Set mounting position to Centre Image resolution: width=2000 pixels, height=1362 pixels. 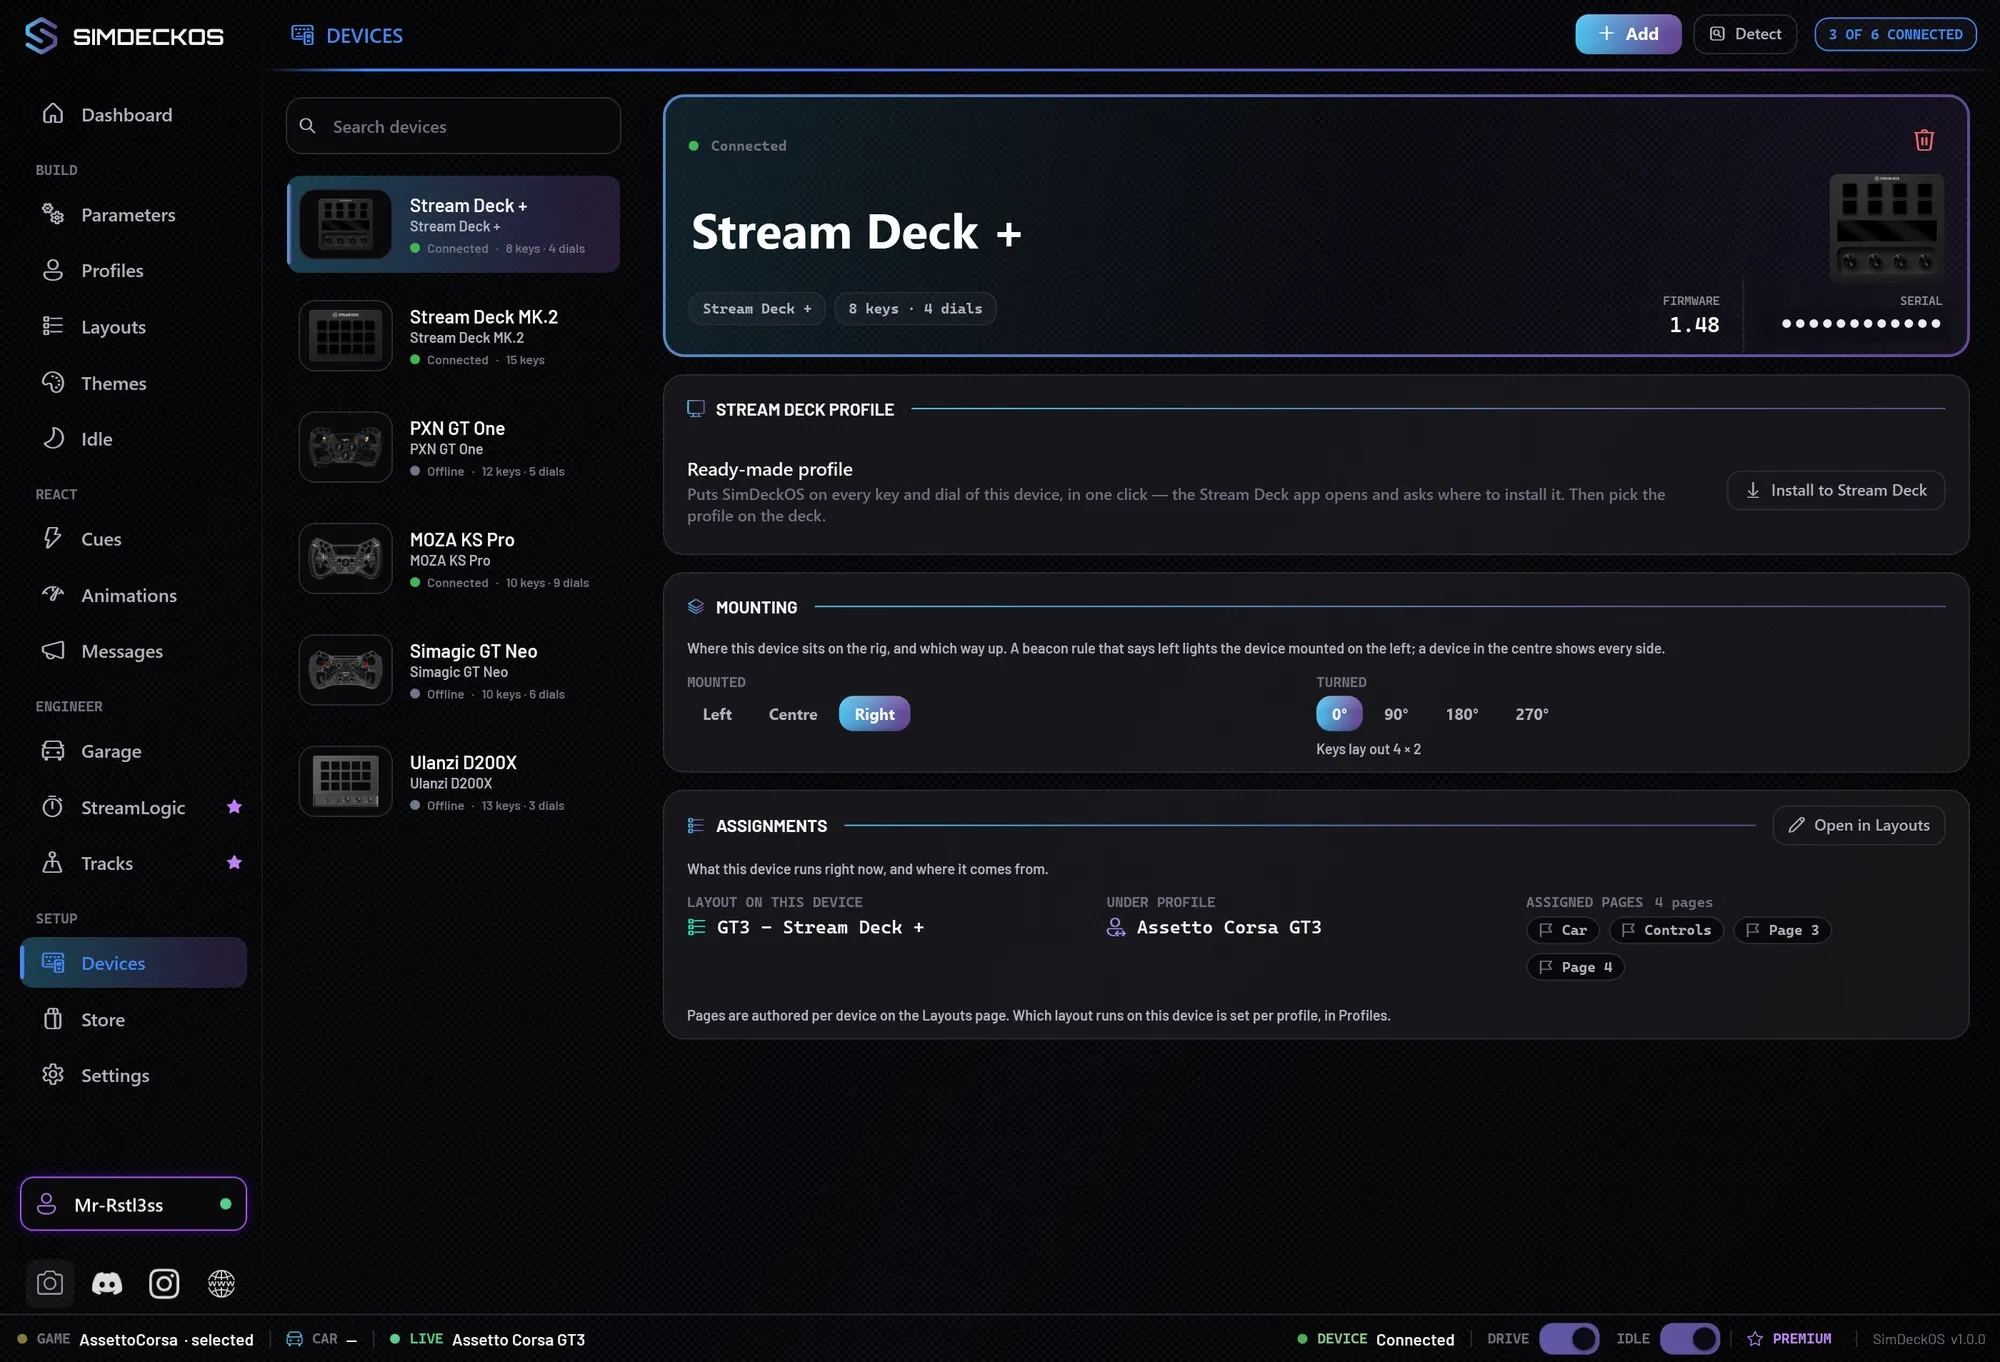pos(793,714)
